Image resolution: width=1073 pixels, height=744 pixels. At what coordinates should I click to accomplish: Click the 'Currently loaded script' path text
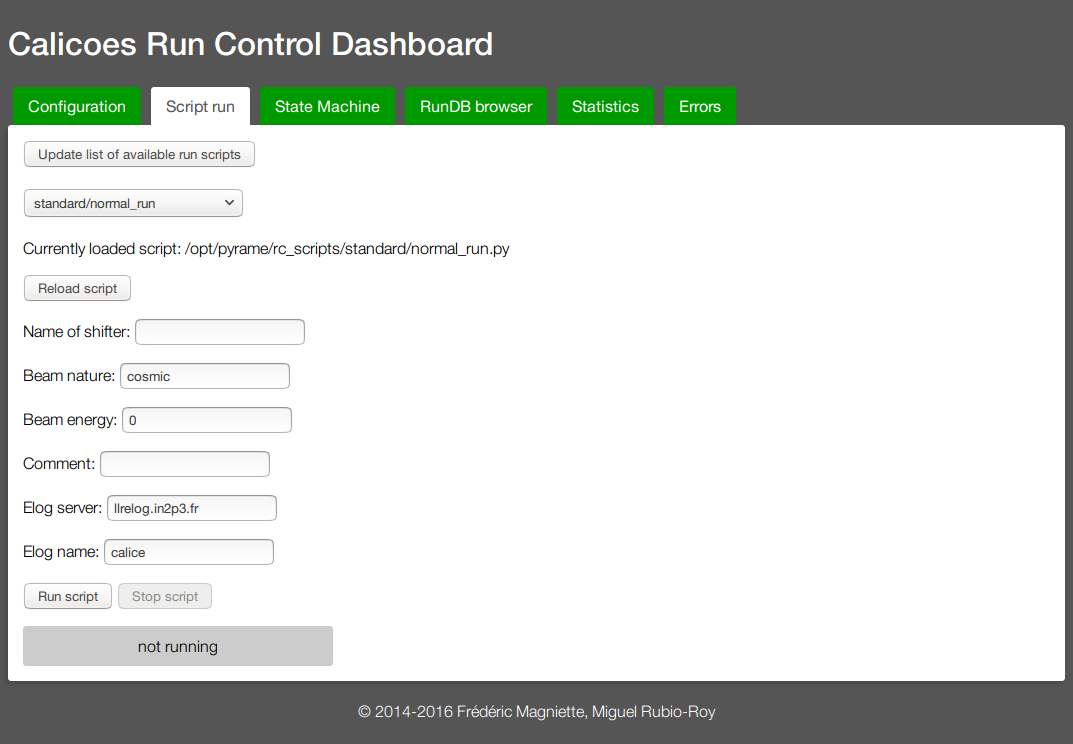pos(266,248)
